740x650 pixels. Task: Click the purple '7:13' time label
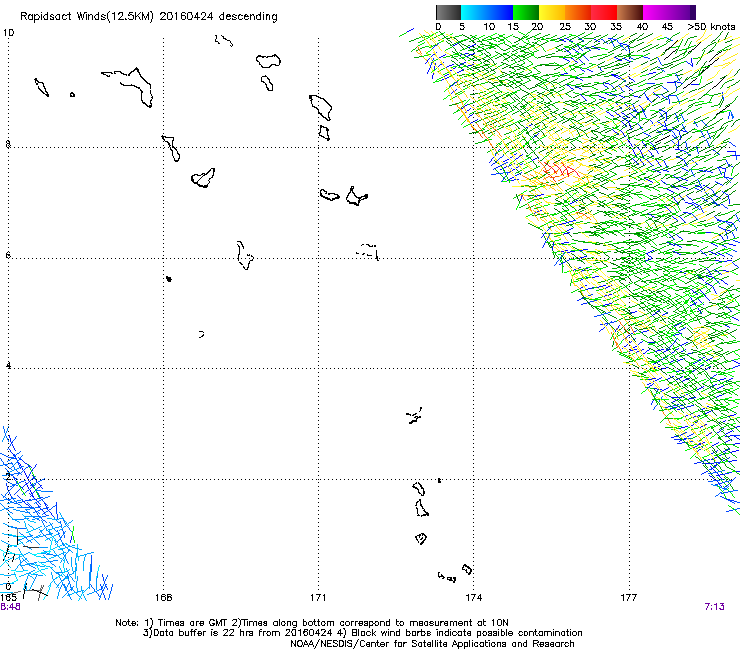715,607
